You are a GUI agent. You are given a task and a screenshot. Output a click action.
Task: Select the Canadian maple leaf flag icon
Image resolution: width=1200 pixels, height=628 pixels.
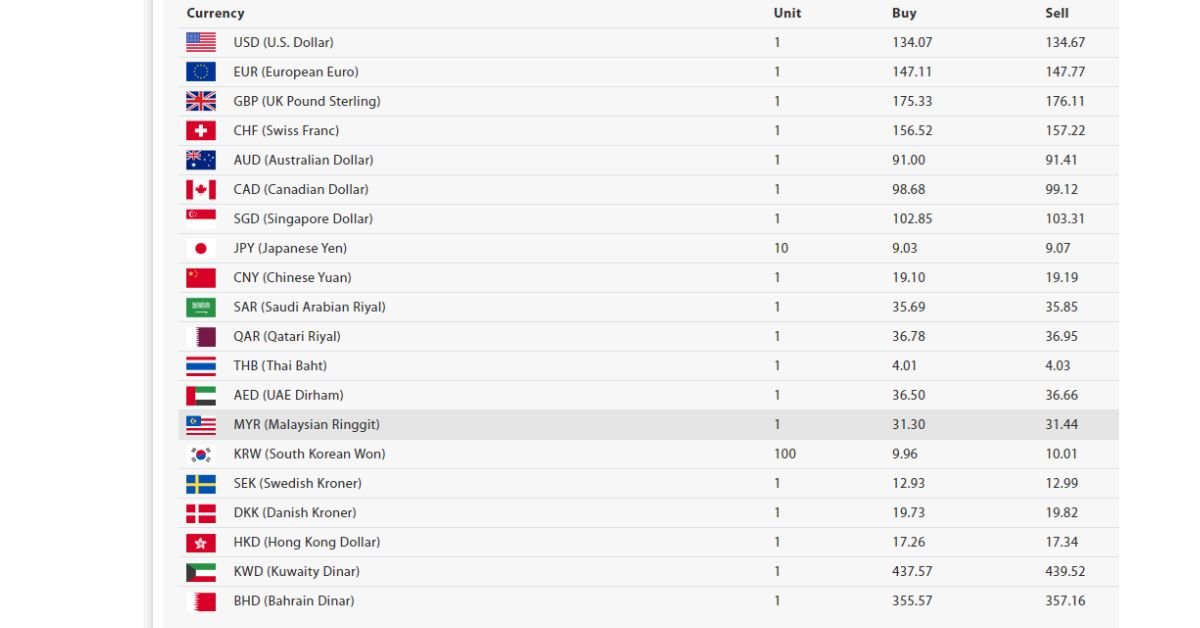(200, 189)
